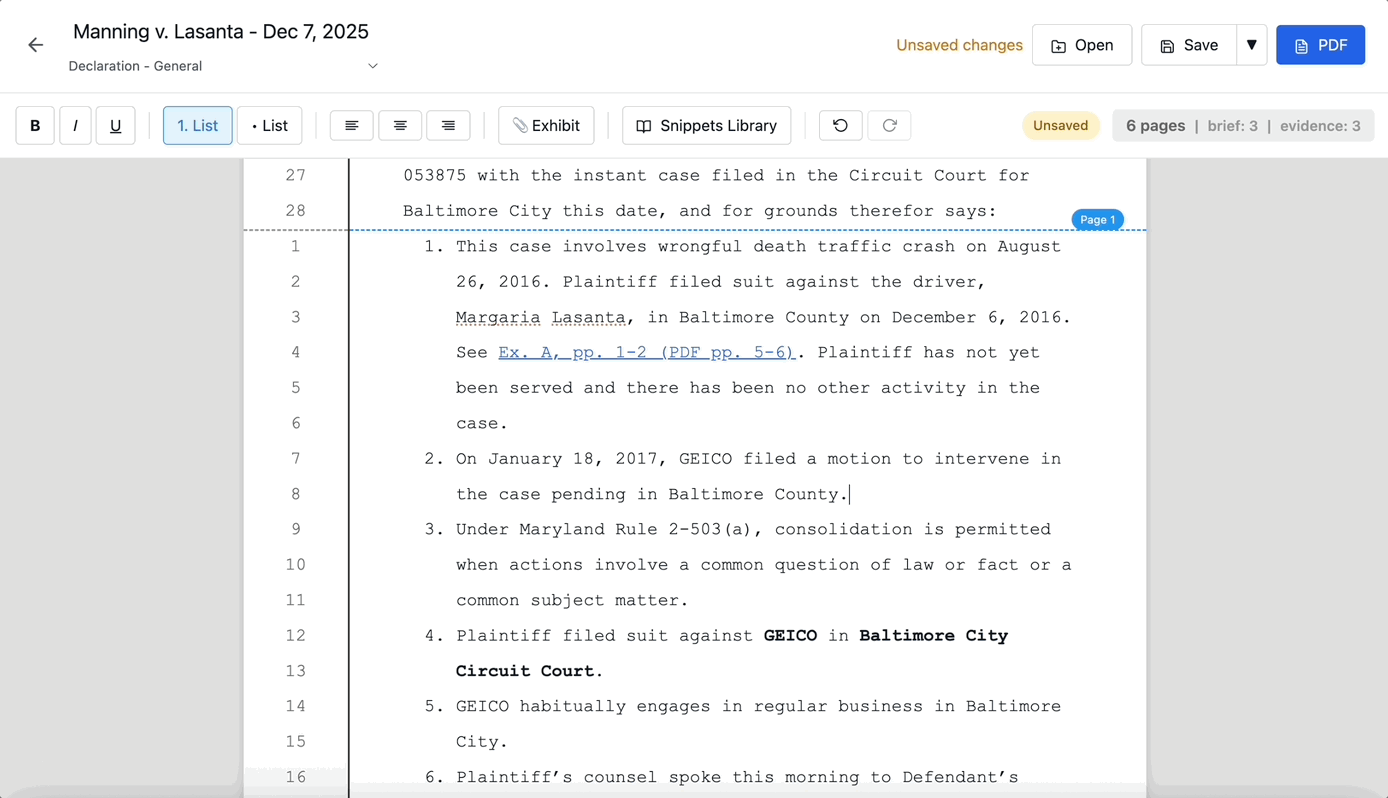Select the Exhibit menu item

[546, 125]
